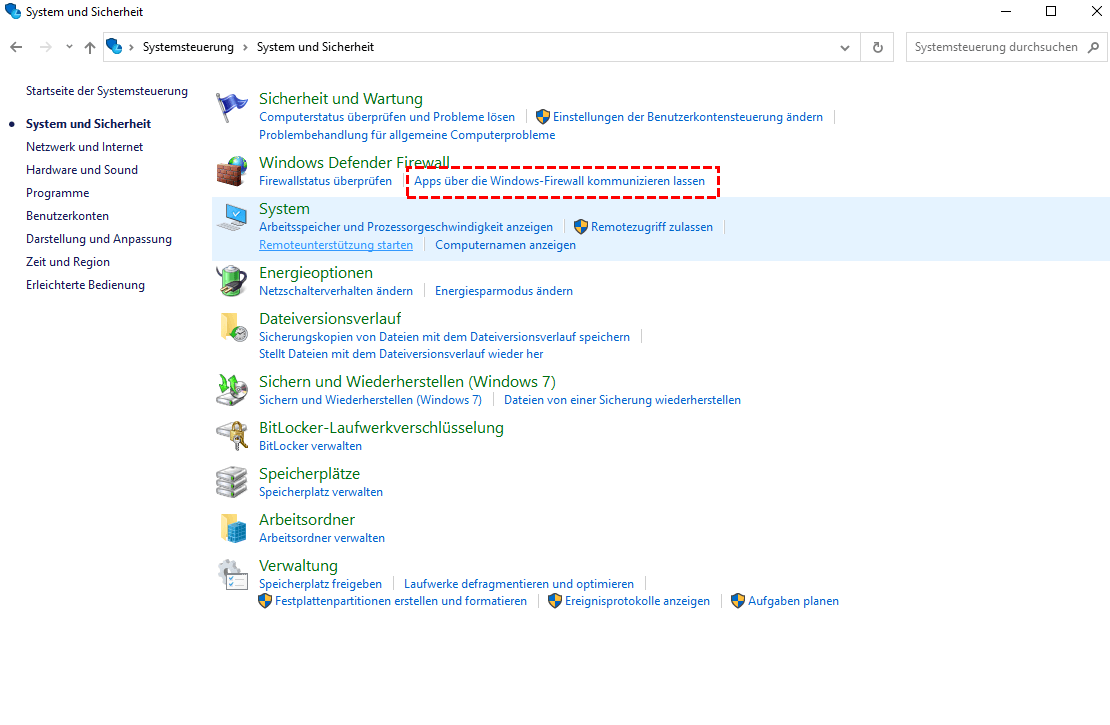Click the System computer icon
This screenshot has height=725, width=1110.
click(x=232, y=217)
